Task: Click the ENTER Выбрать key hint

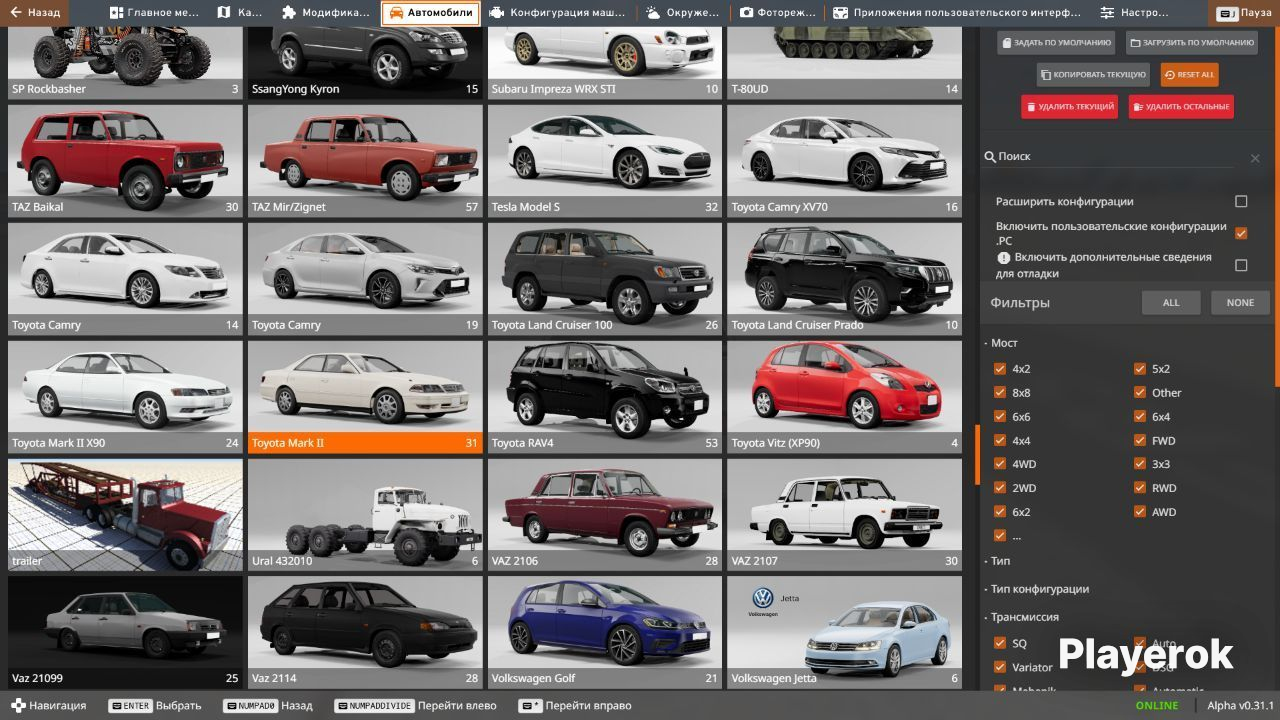Action: pos(155,706)
